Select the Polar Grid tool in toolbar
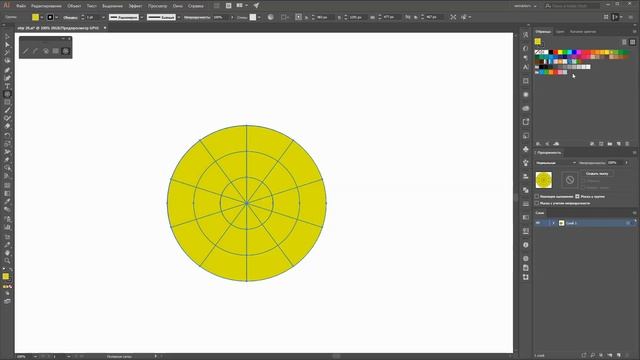The width and height of the screenshot is (640, 360). (7, 94)
